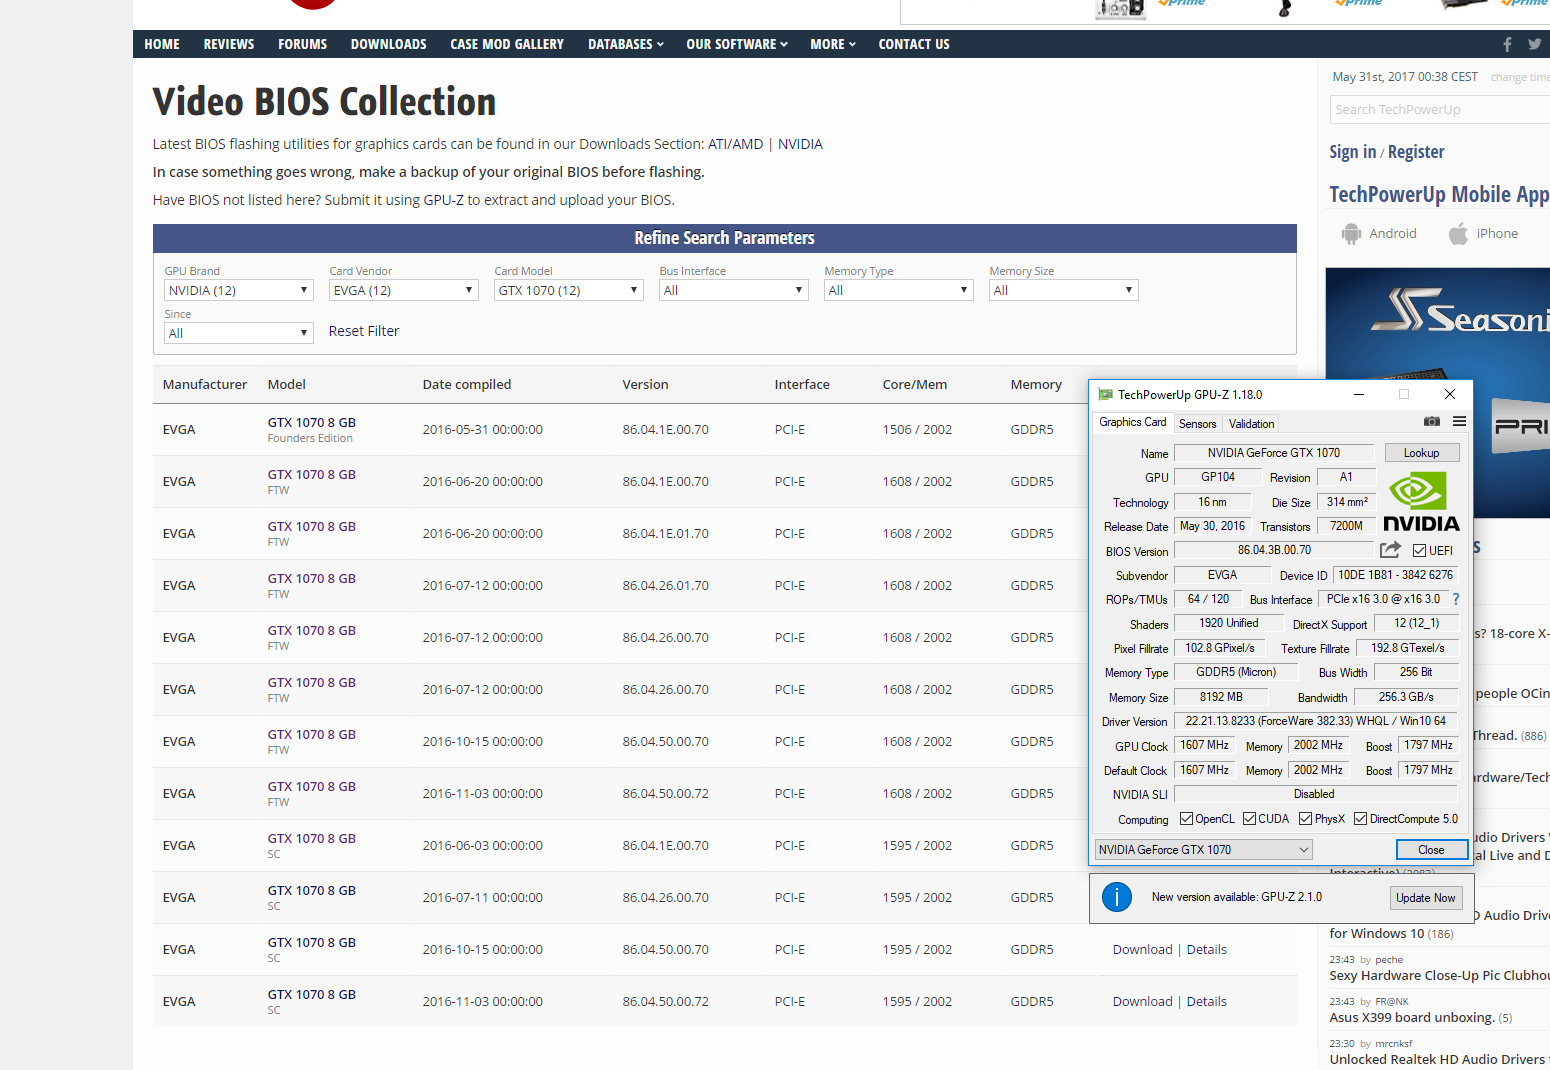Switch to the Sensors tab in GPU-Z

[x=1198, y=424]
